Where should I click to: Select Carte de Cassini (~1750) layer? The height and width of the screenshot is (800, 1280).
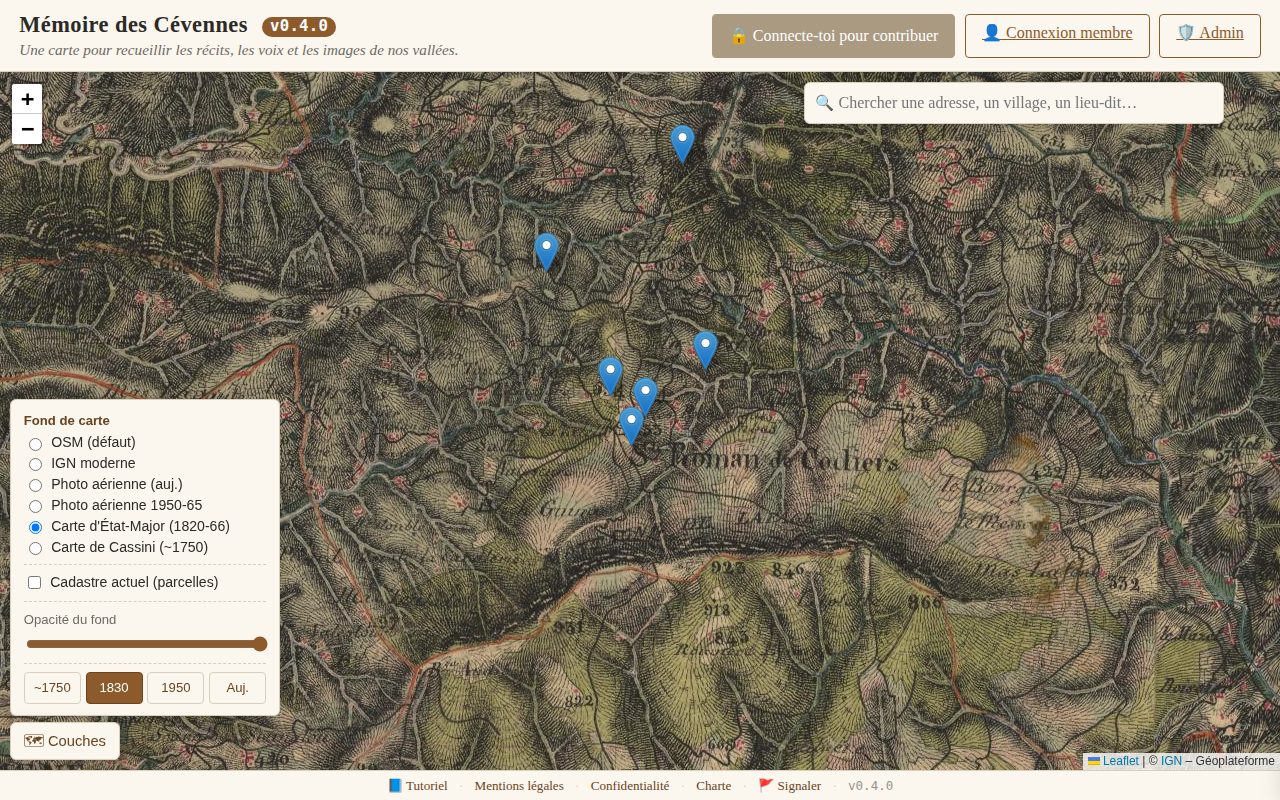(36, 548)
